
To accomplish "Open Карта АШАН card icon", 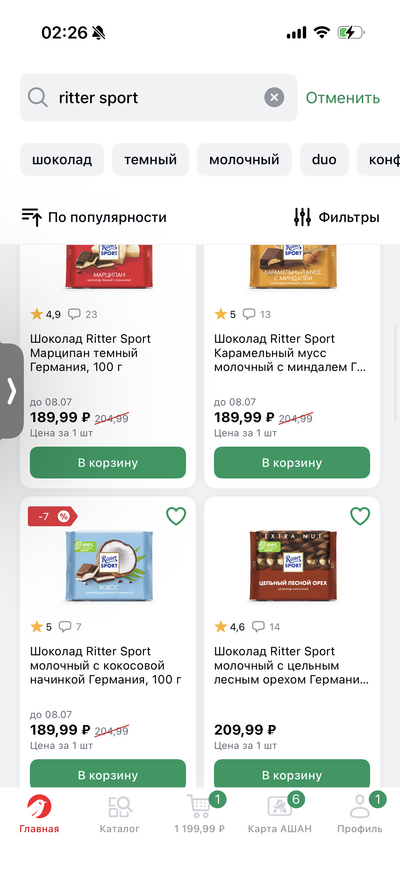I will pyautogui.click(x=280, y=806).
